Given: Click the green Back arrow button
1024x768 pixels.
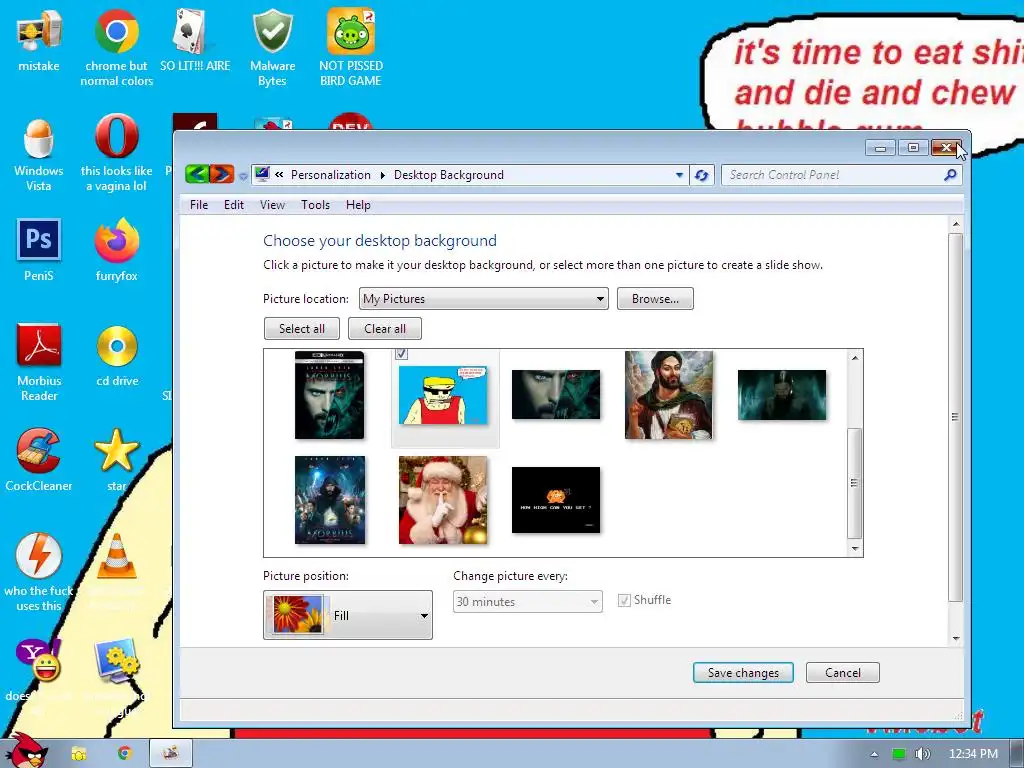Looking at the screenshot, I should (x=197, y=174).
